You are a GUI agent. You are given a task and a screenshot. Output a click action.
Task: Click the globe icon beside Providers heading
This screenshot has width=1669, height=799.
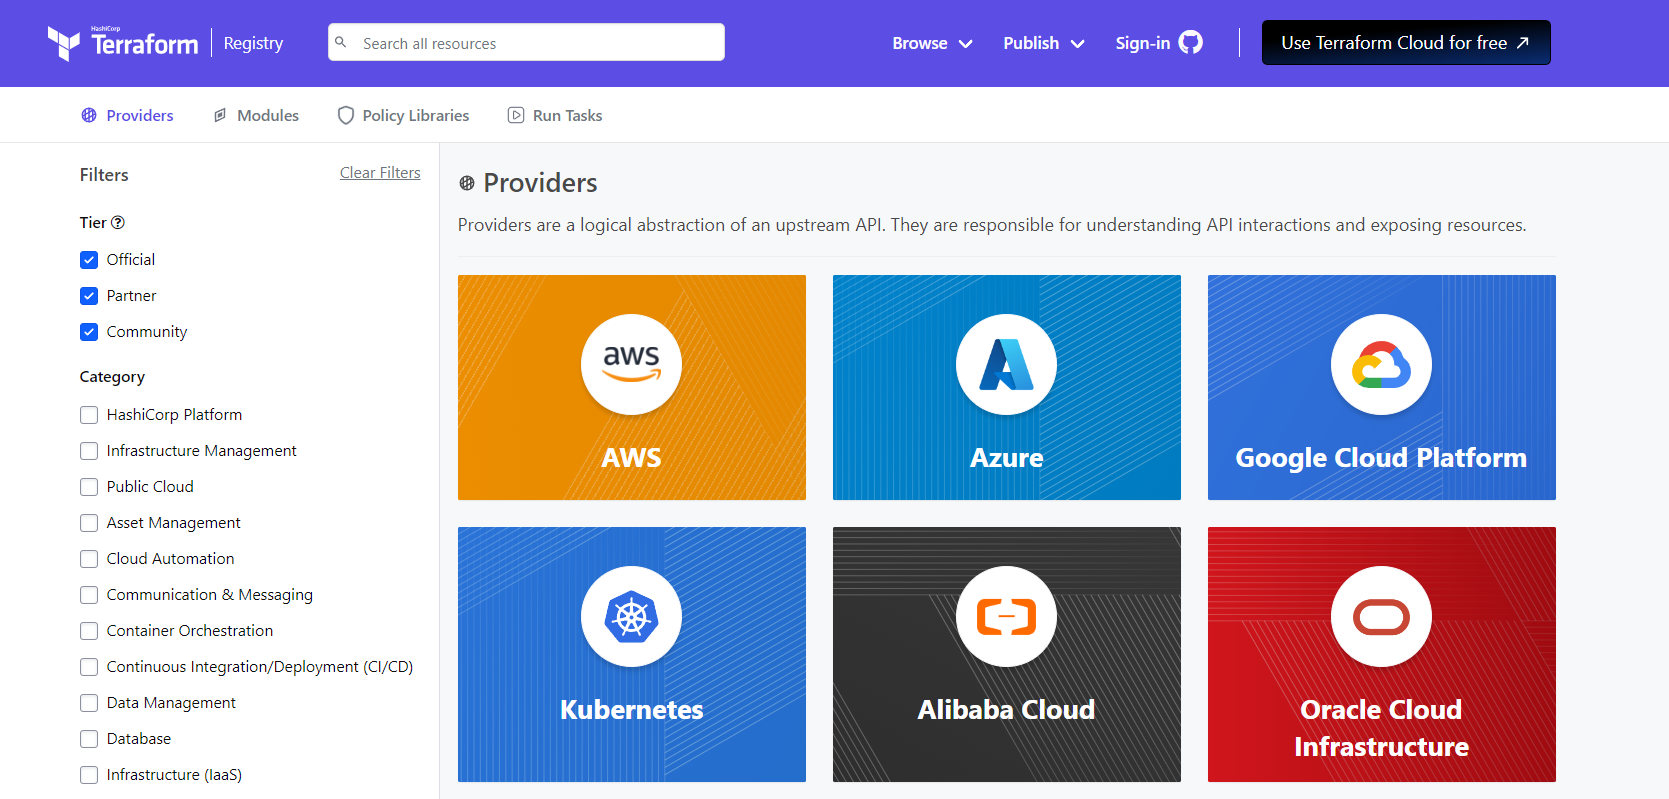[467, 183]
